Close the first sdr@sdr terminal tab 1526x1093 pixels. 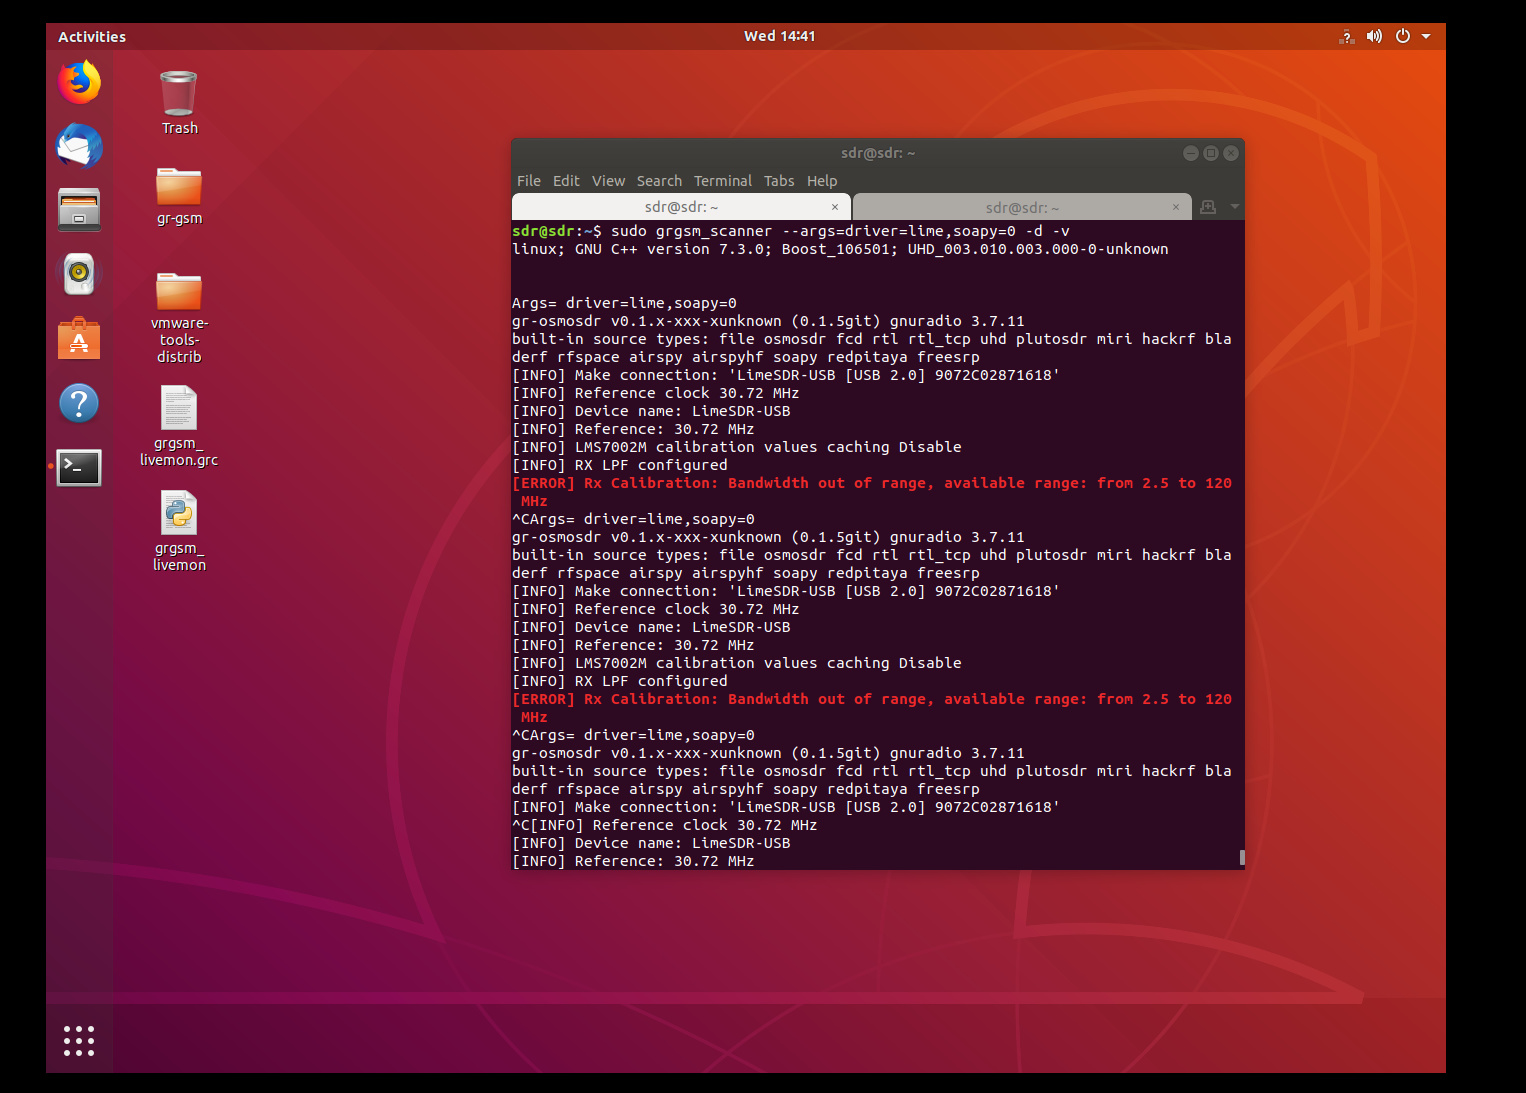point(835,207)
